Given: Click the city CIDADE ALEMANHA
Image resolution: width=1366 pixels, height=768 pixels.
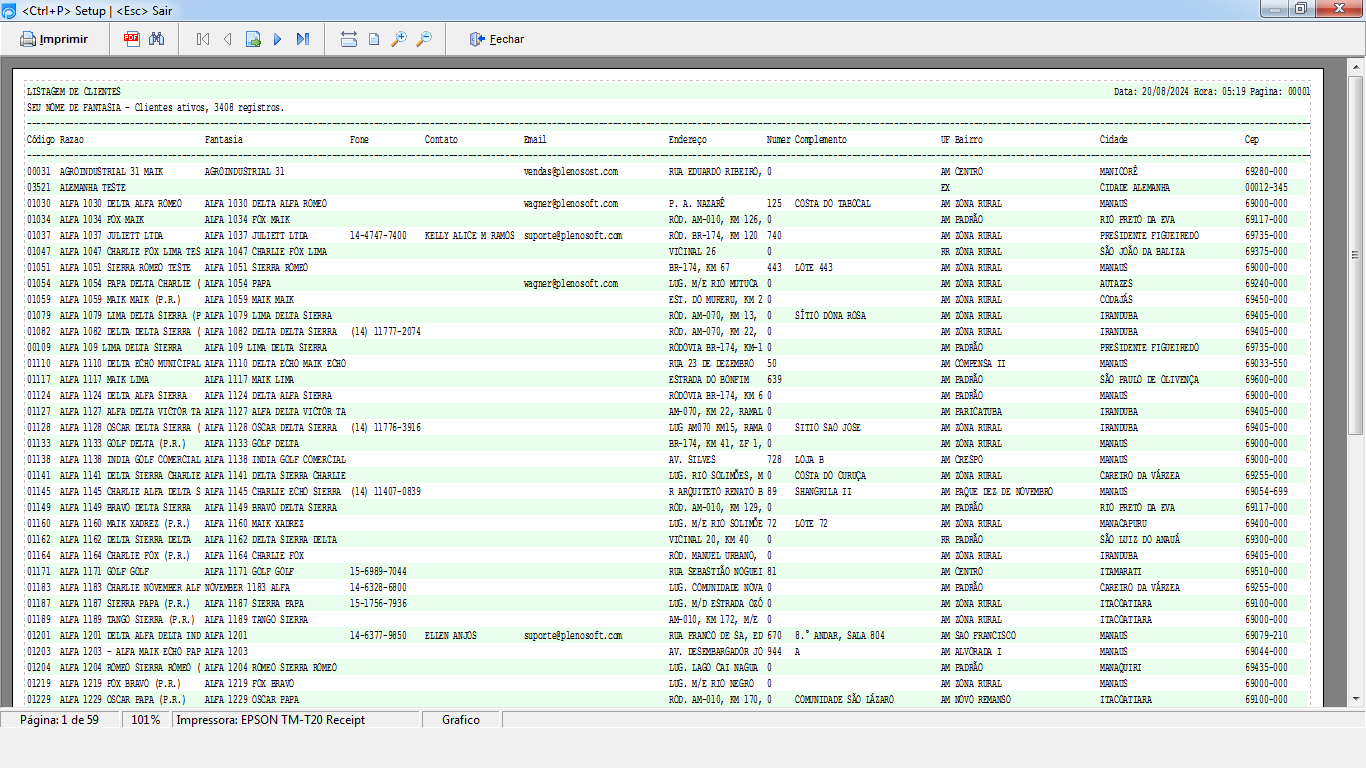Looking at the screenshot, I should tap(1136, 188).
